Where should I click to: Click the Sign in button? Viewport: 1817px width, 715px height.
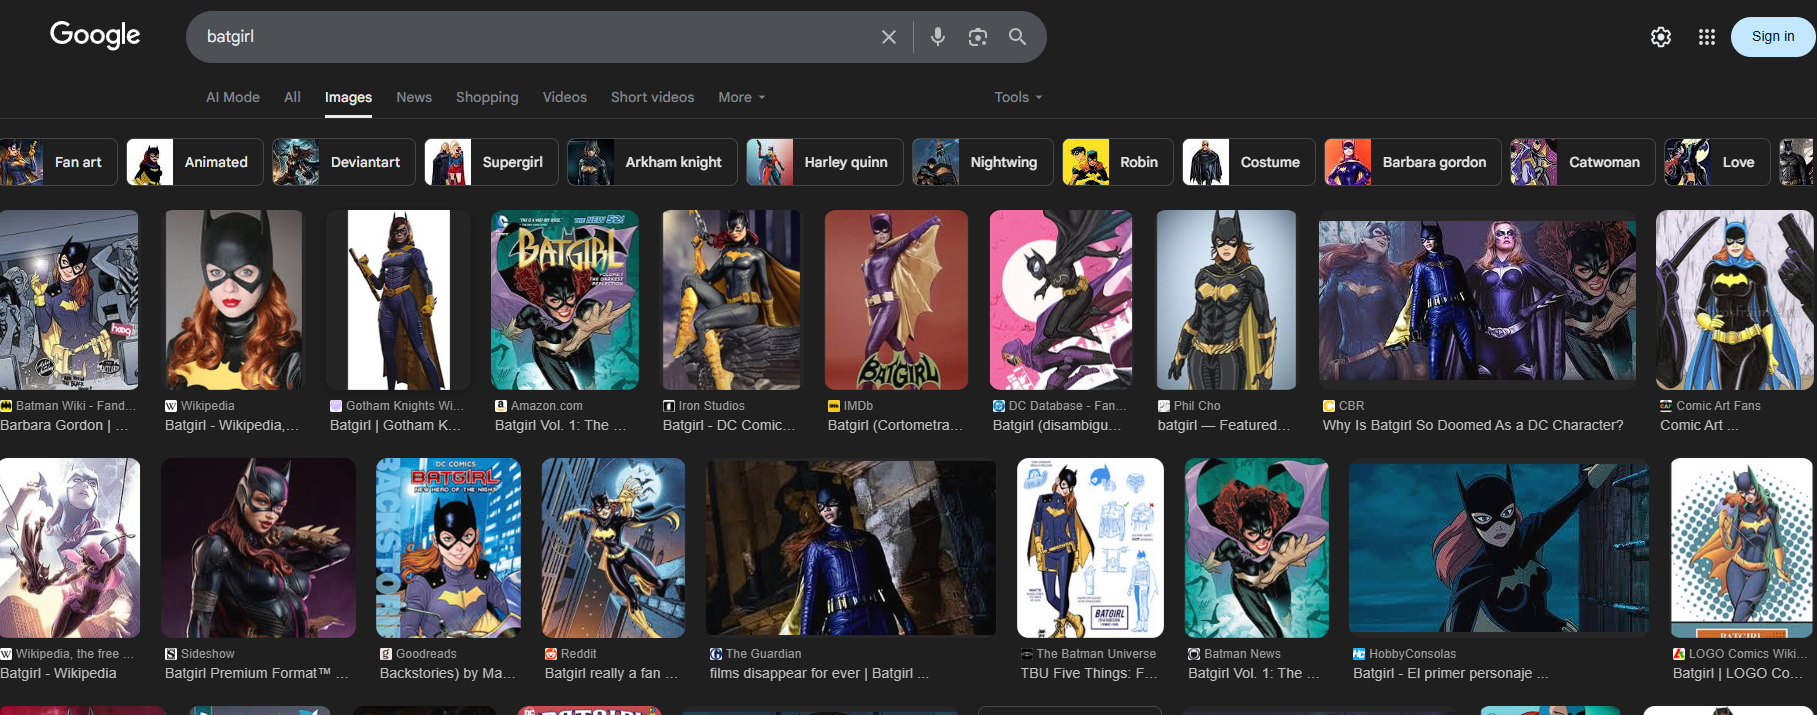pyautogui.click(x=1773, y=37)
